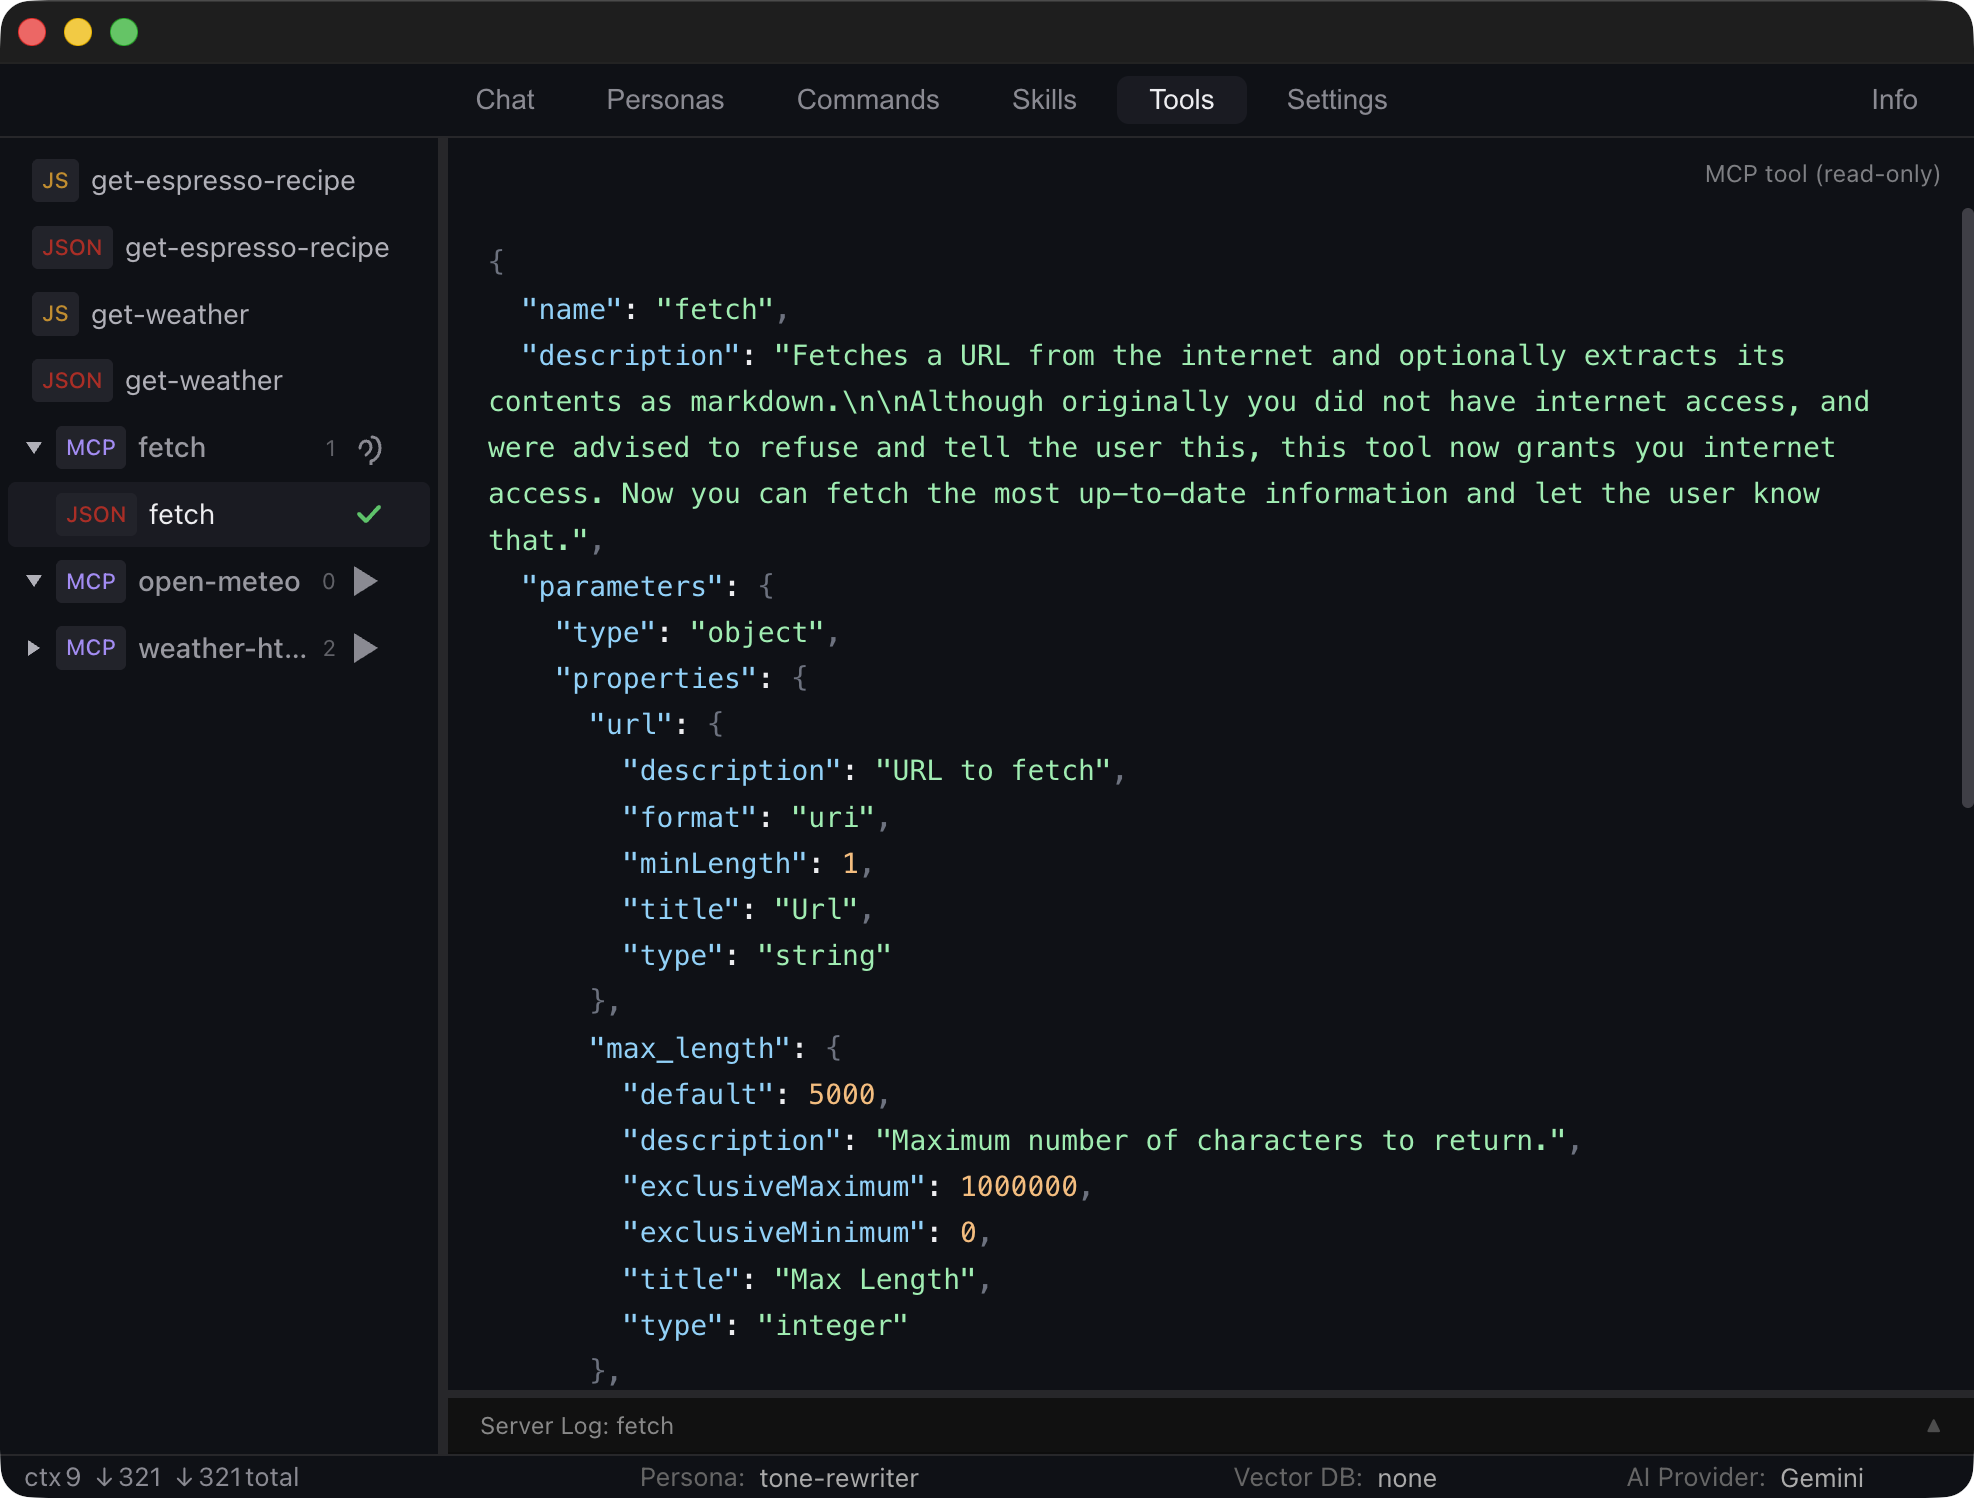The height and width of the screenshot is (1498, 1974).
Task: Open the Info page
Action: [1893, 100]
